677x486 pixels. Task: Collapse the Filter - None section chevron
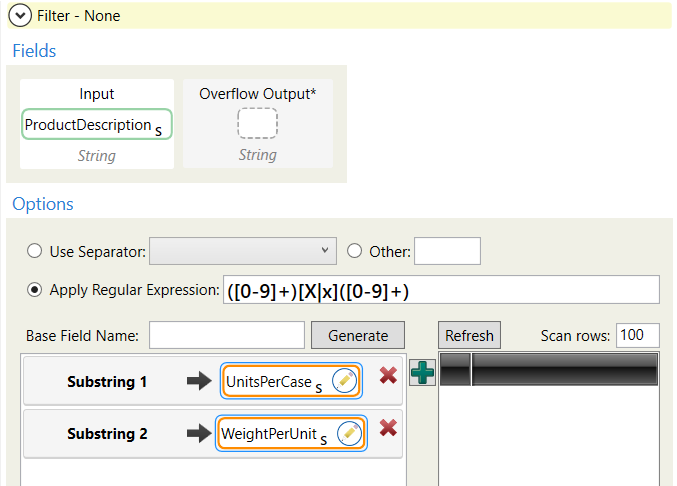pyautogui.click(x=20, y=16)
